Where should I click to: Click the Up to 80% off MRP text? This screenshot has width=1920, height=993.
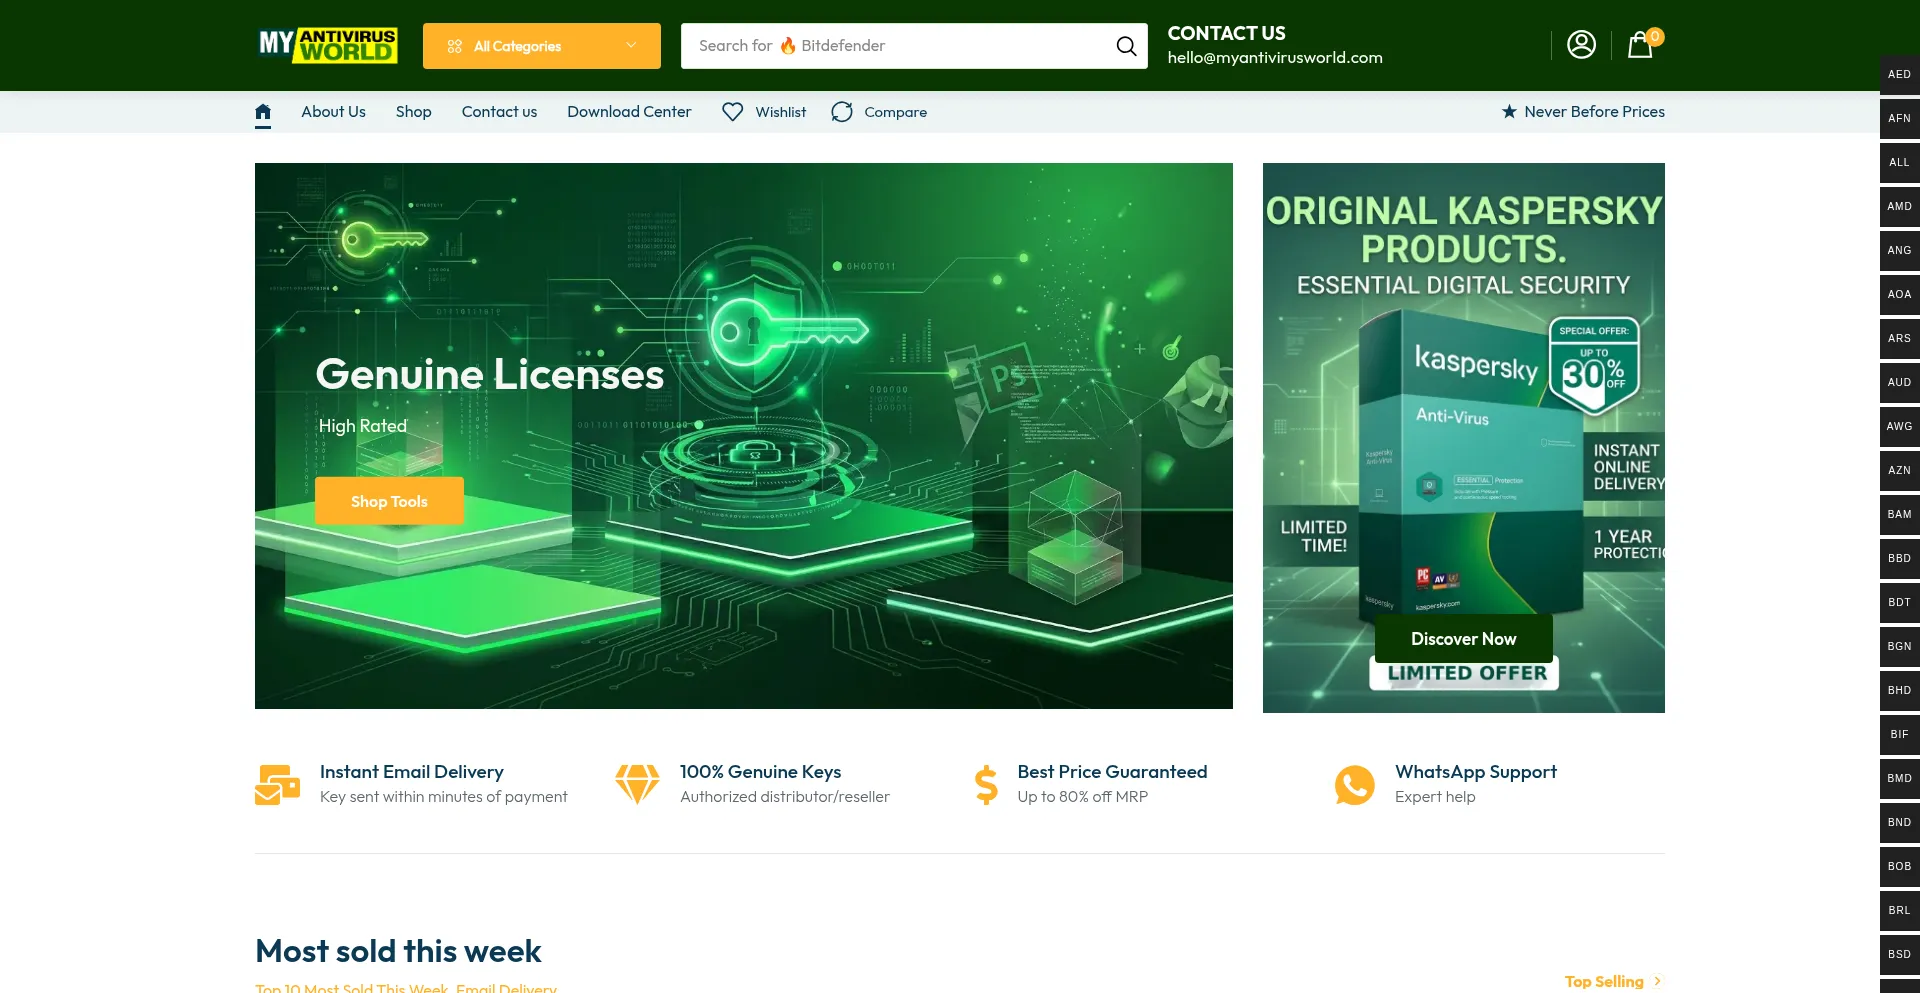pyautogui.click(x=1082, y=797)
